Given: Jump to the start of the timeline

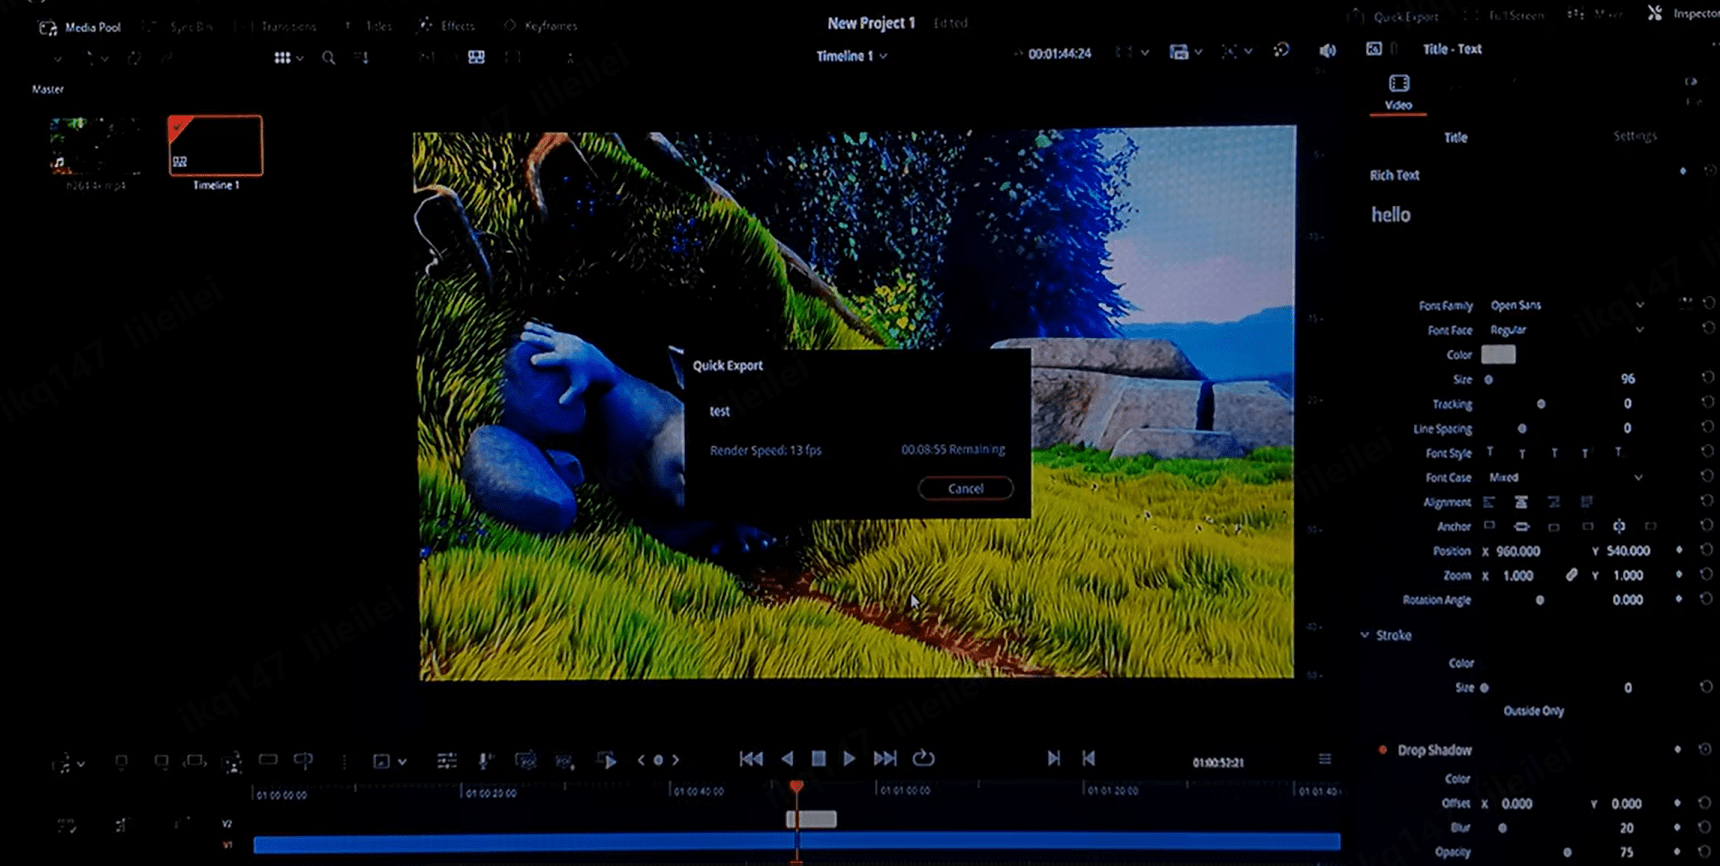Looking at the screenshot, I should [x=751, y=759].
